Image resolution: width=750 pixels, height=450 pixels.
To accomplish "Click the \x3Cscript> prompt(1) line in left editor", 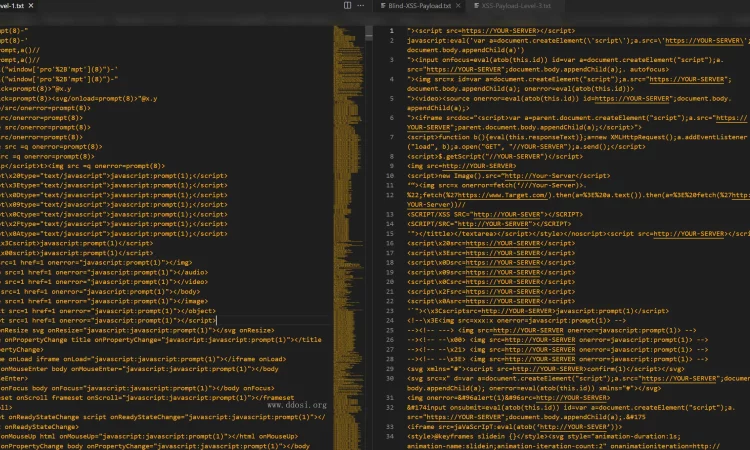I will tap(77, 243).
